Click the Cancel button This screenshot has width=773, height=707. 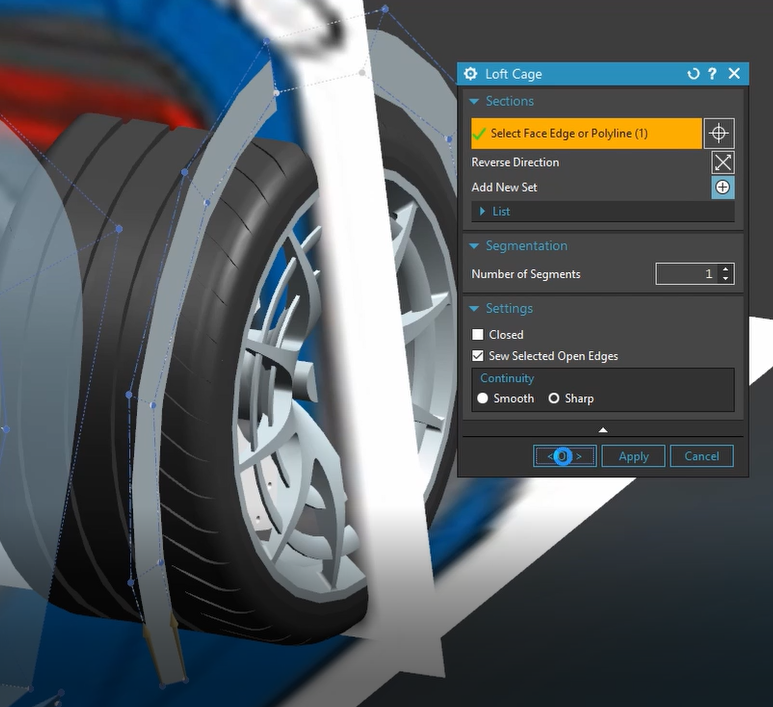pyautogui.click(x=702, y=456)
